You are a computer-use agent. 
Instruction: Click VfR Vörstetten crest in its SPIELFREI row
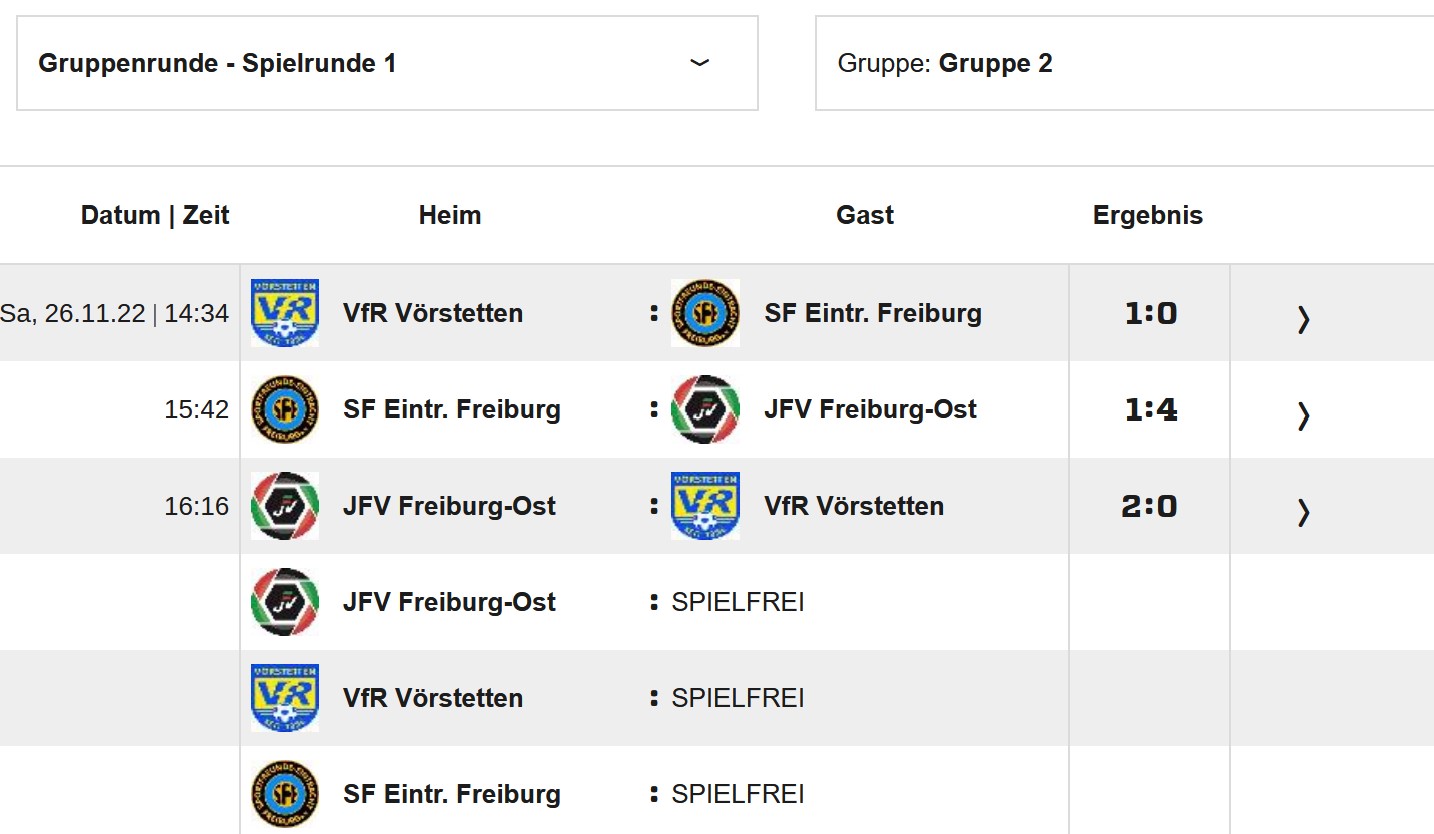click(x=285, y=698)
